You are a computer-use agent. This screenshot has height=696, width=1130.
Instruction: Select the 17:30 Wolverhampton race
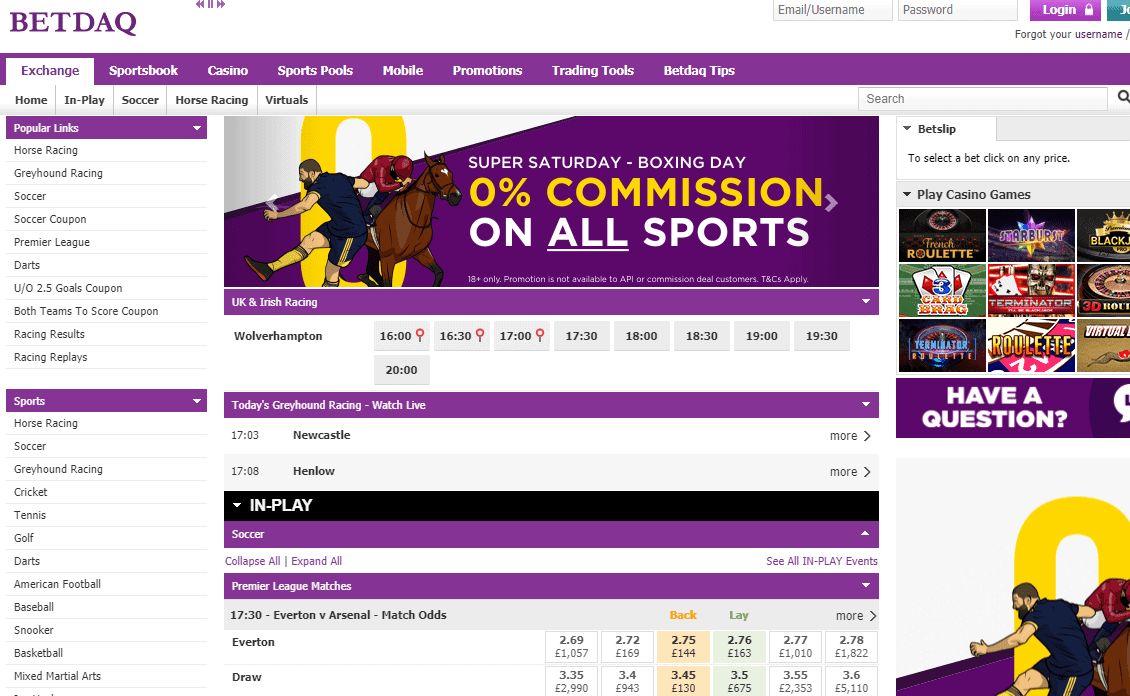[582, 336]
